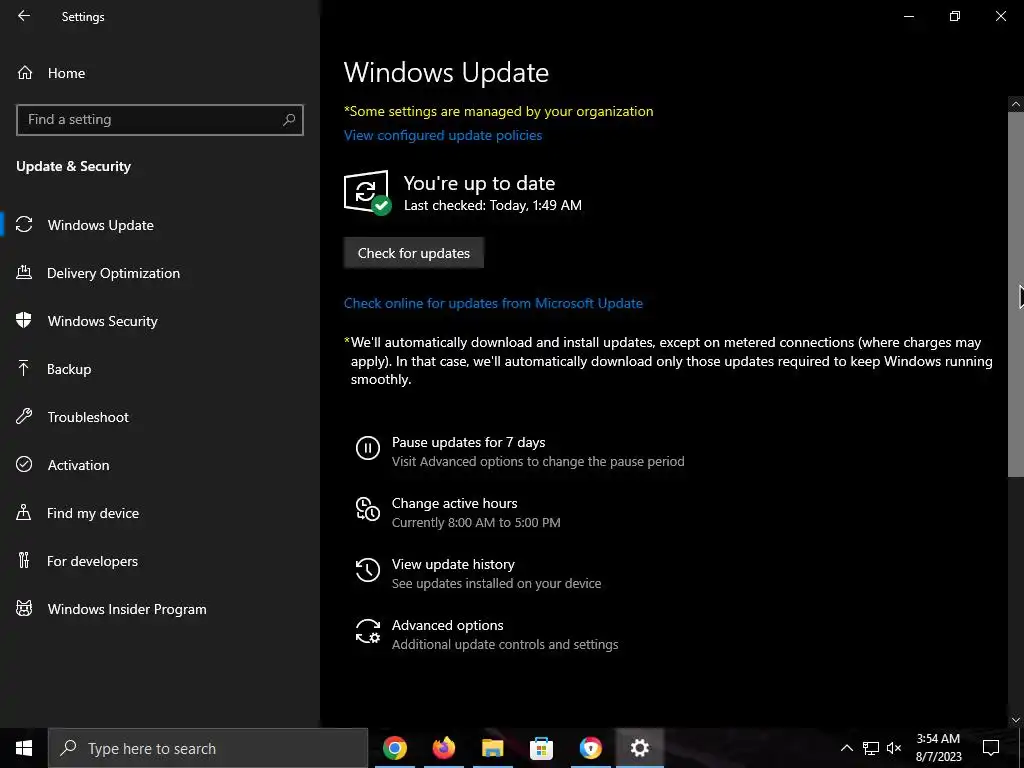Click the Windows Update sync icon in sidebar
The image size is (1024, 768).
tap(24, 225)
